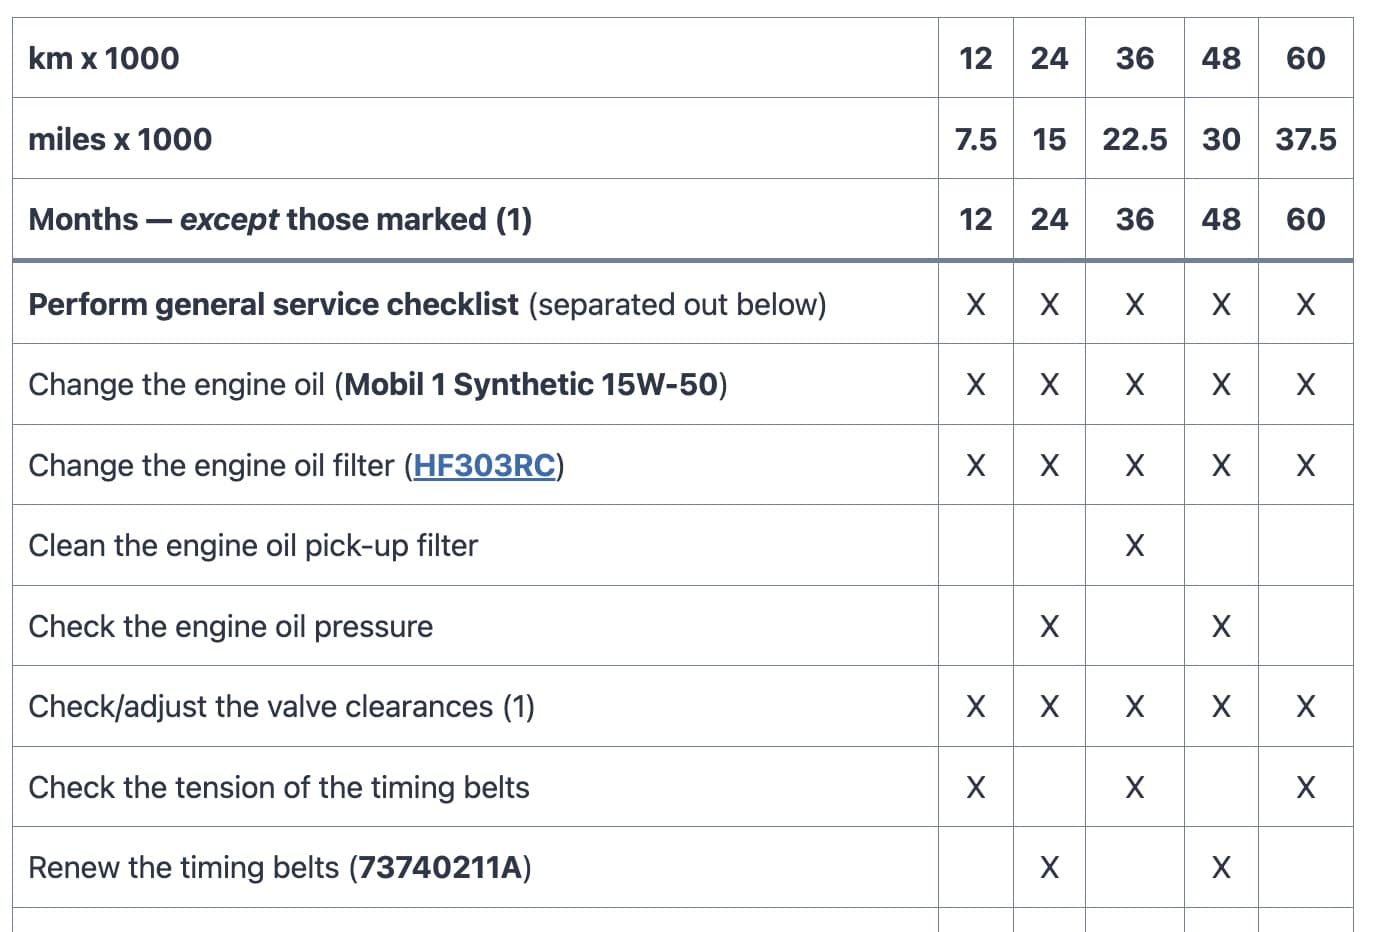Screen dimensions: 1380x932
Task: Select the 22.5 miles column header
Action: [1135, 139]
